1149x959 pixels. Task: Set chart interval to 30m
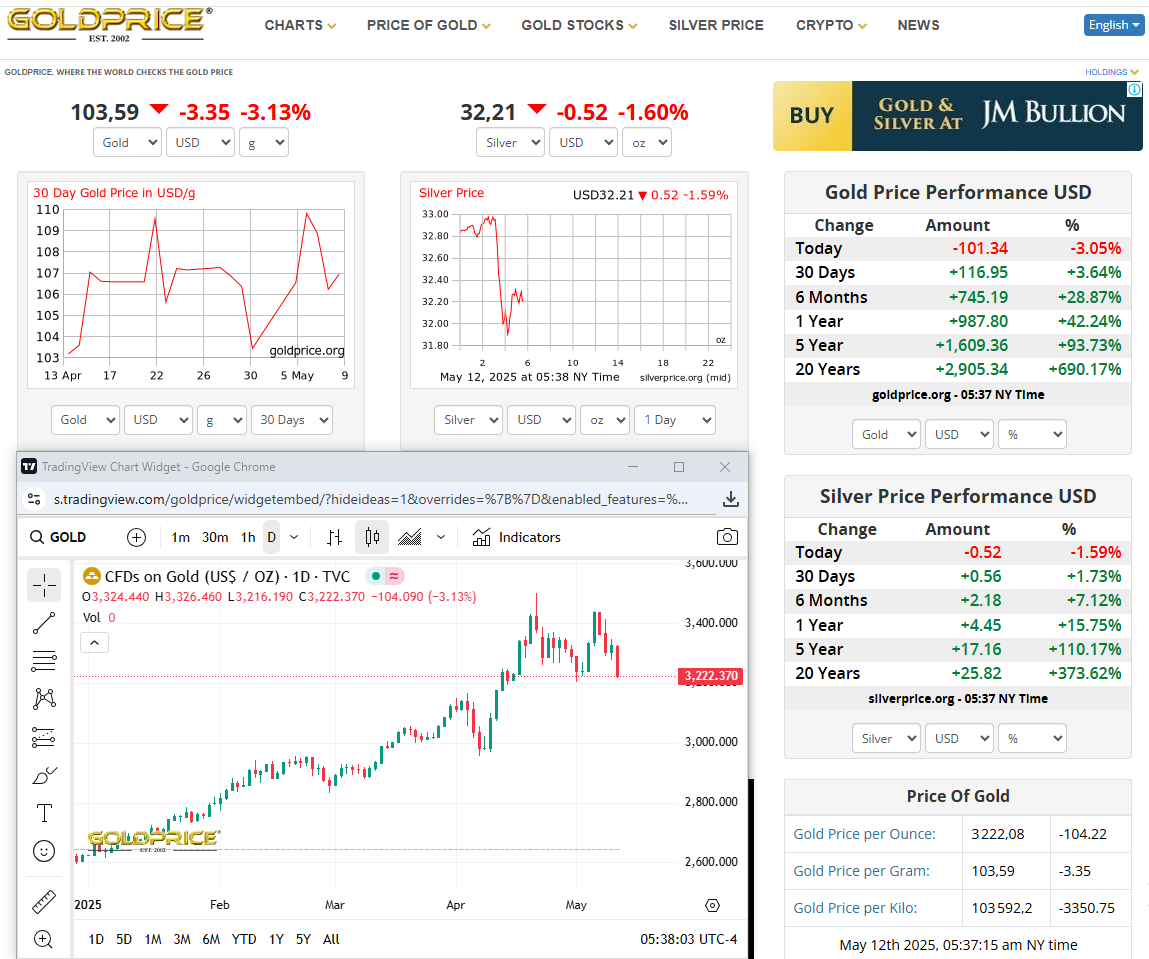pyautogui.click(x=215, y=537)
